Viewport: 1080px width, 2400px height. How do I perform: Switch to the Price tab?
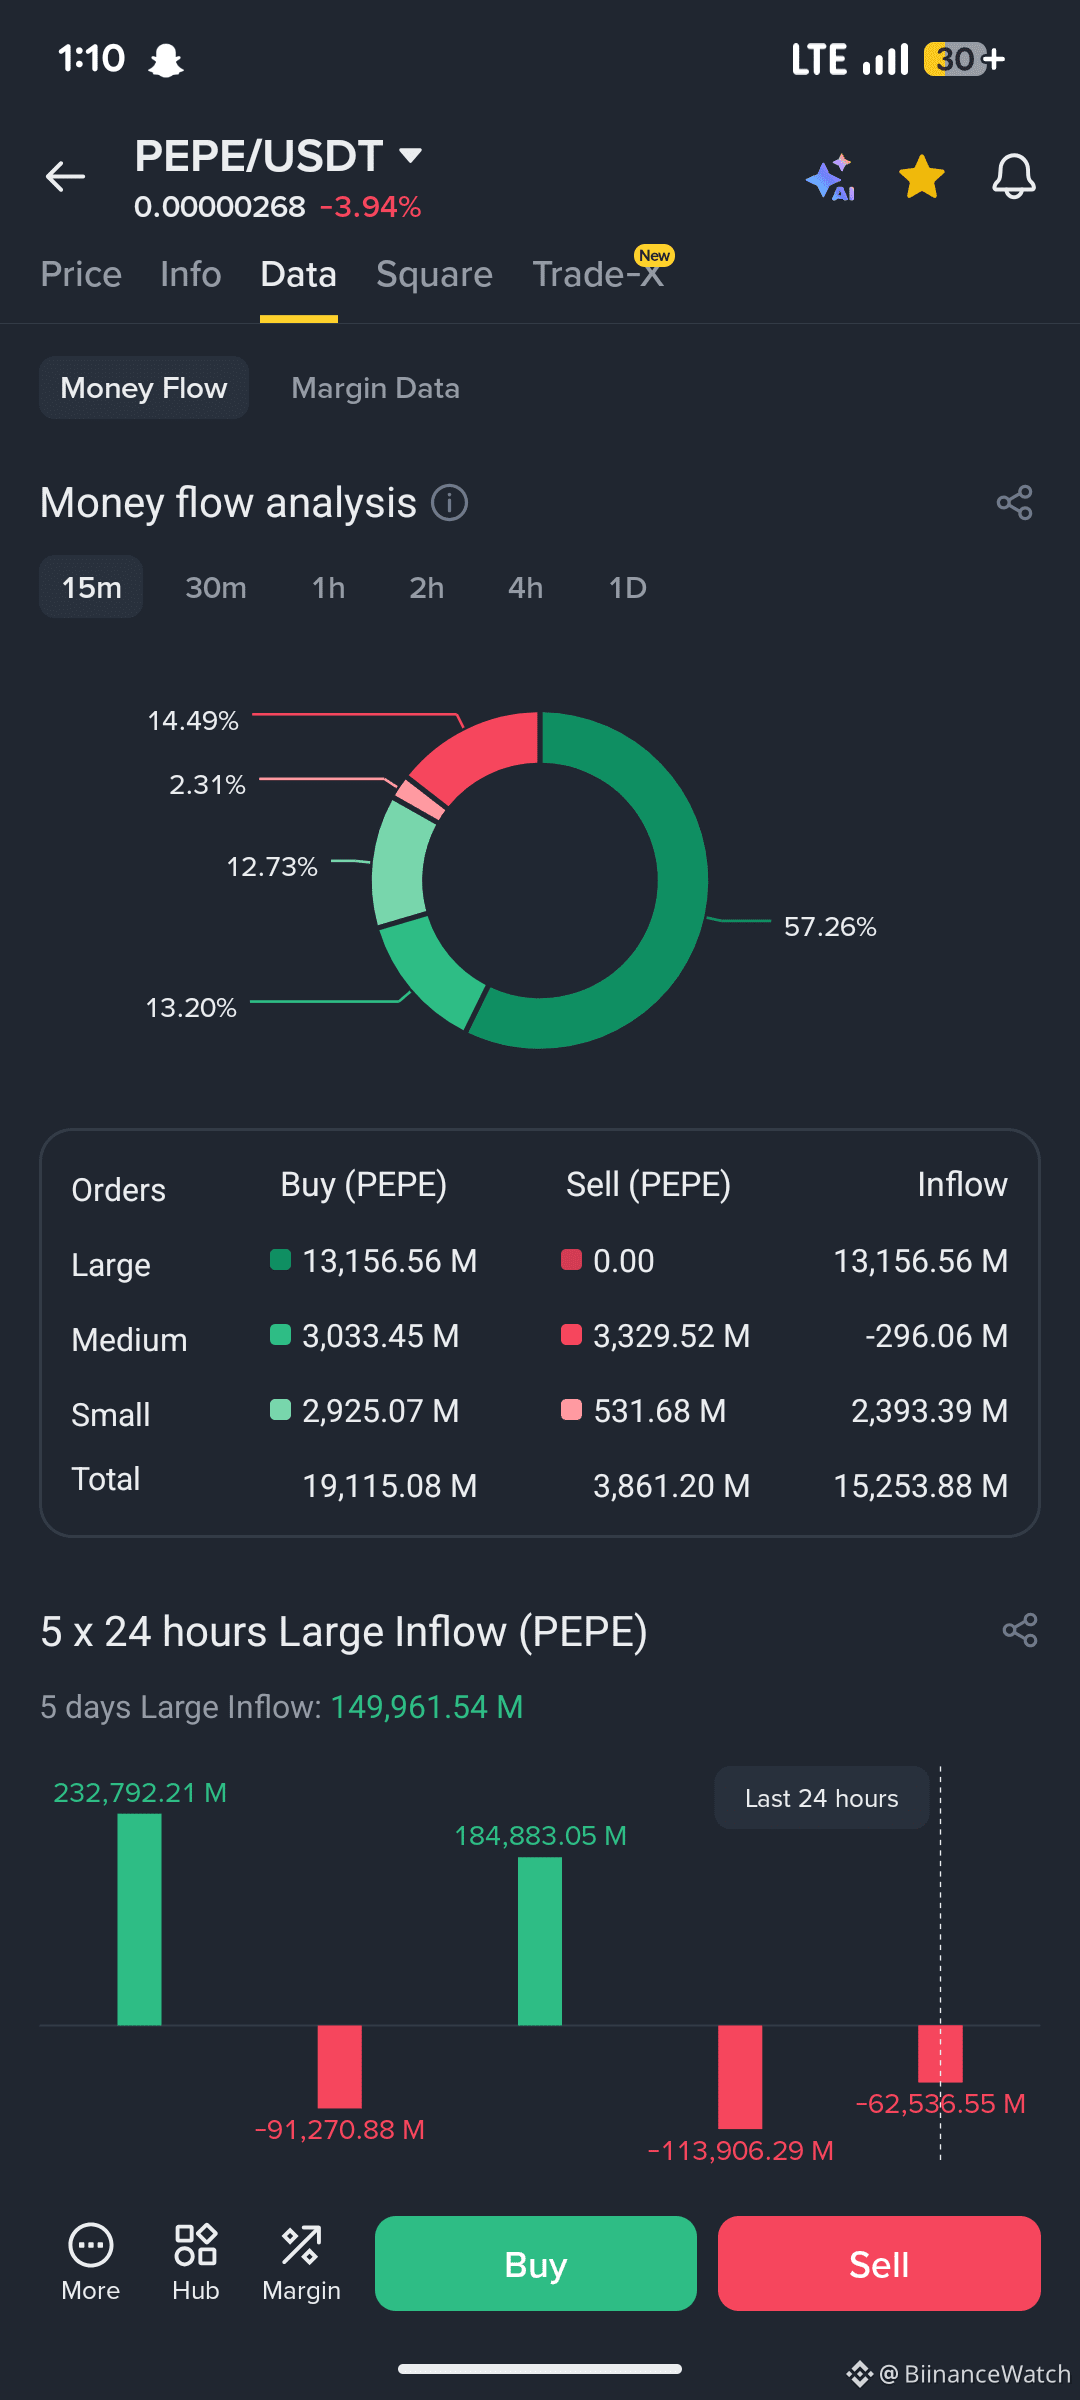pos(81,274)
